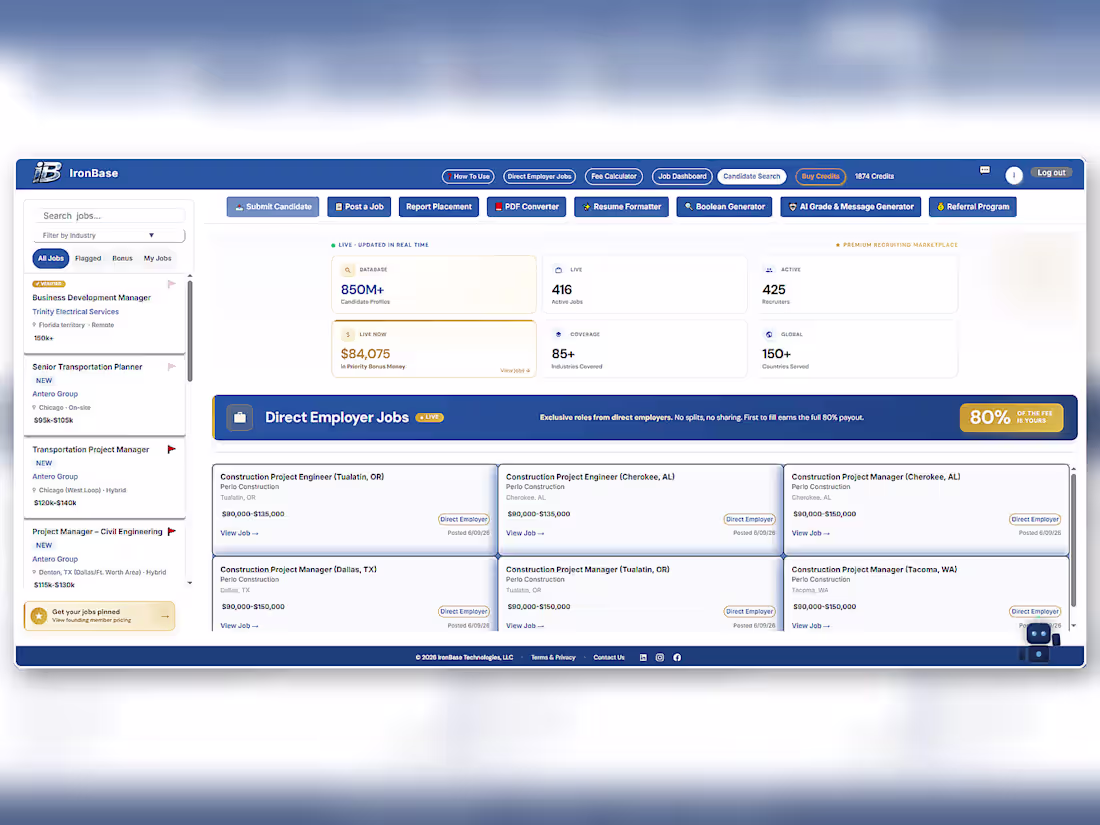View Job for Construction Project Manager (Dallas, TX)
The image size is (1100, 825).
tap(239, 626)
